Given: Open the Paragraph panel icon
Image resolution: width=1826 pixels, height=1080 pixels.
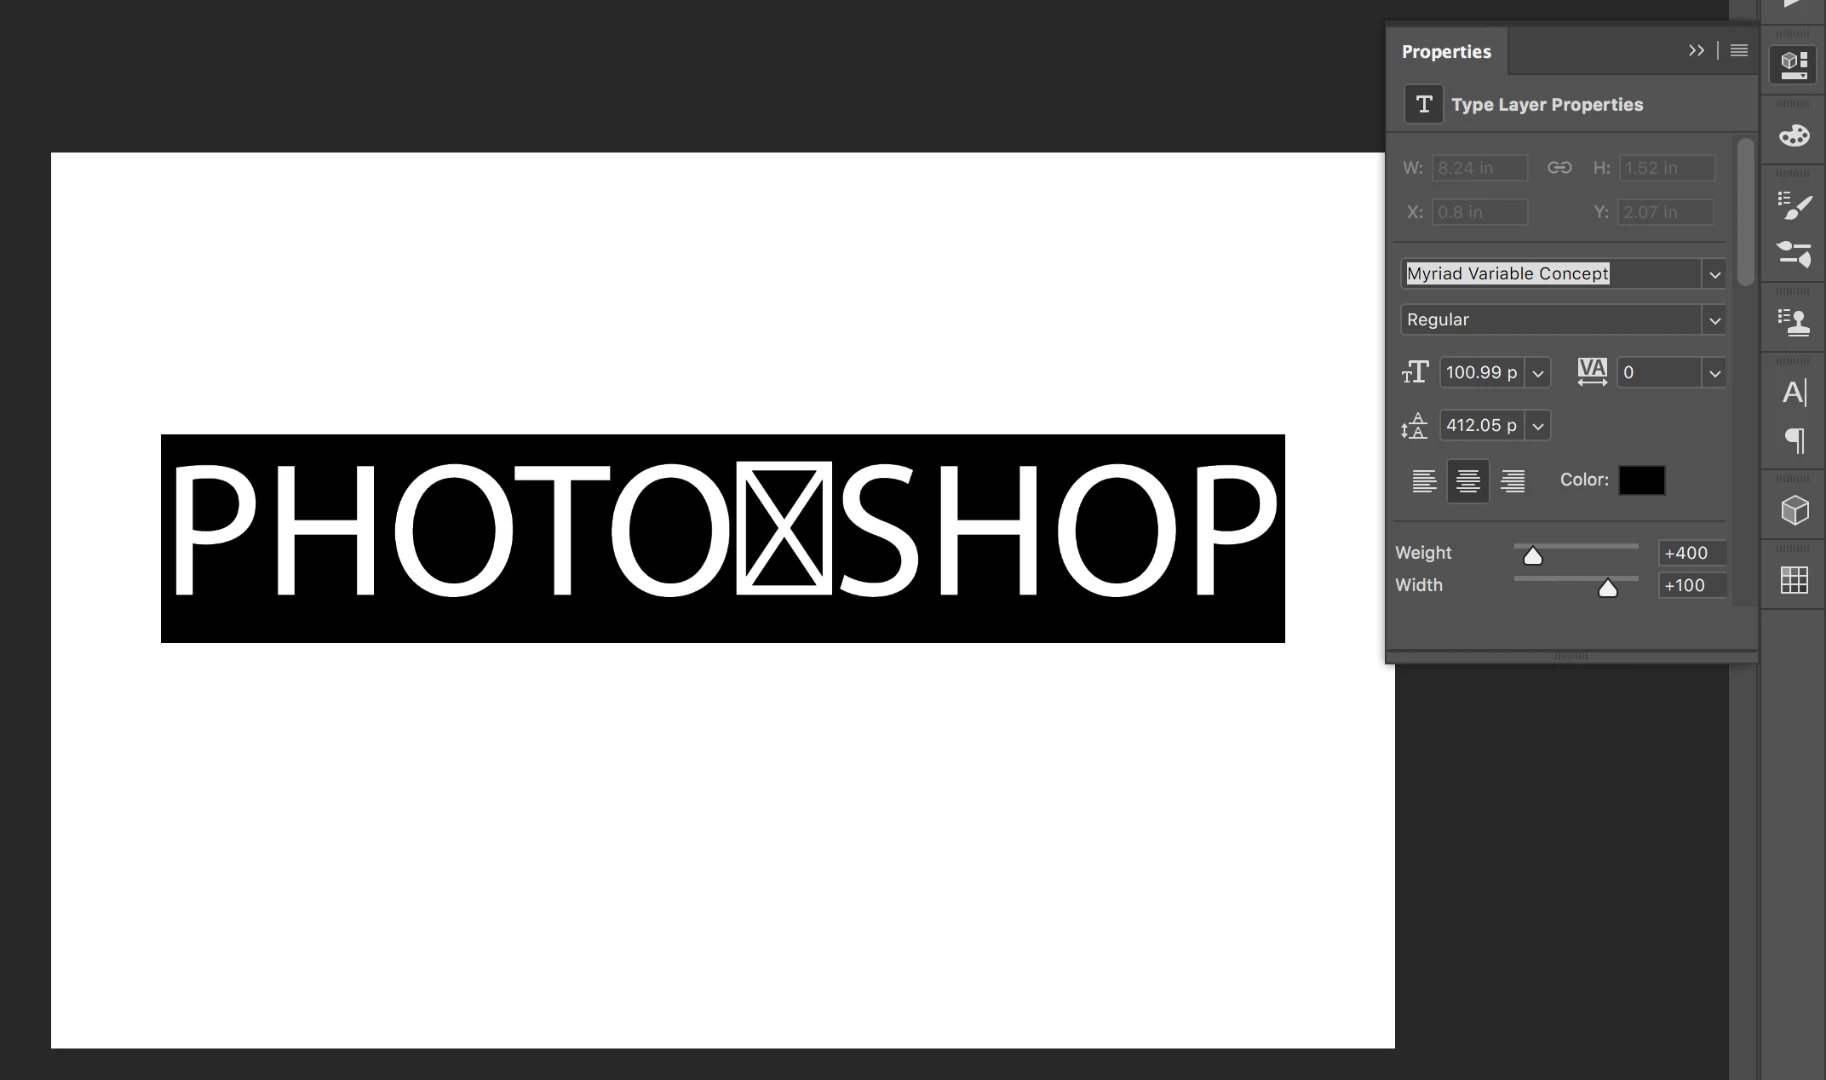Looking at the screenshot, I should point(1795,440).
